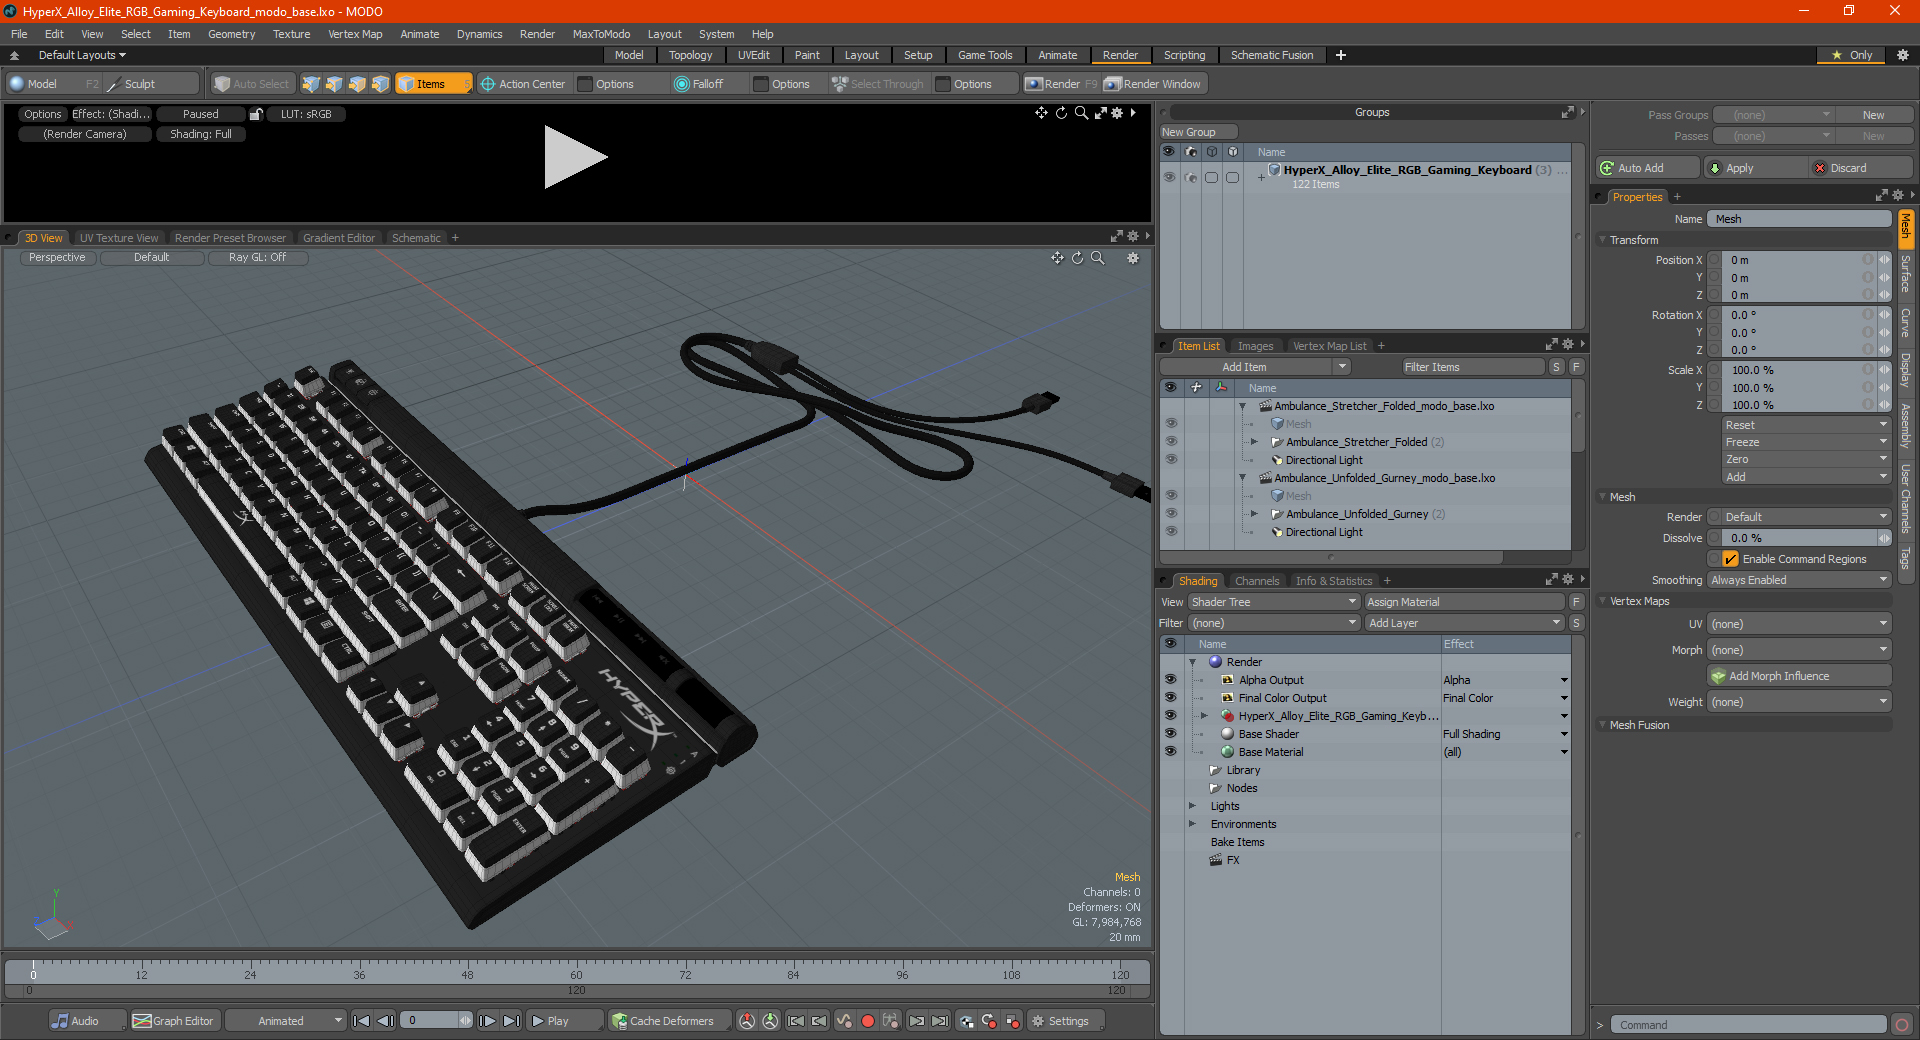1920x1040 pixels.
Task: Open Add Item dropdown
Action: 1256,367
